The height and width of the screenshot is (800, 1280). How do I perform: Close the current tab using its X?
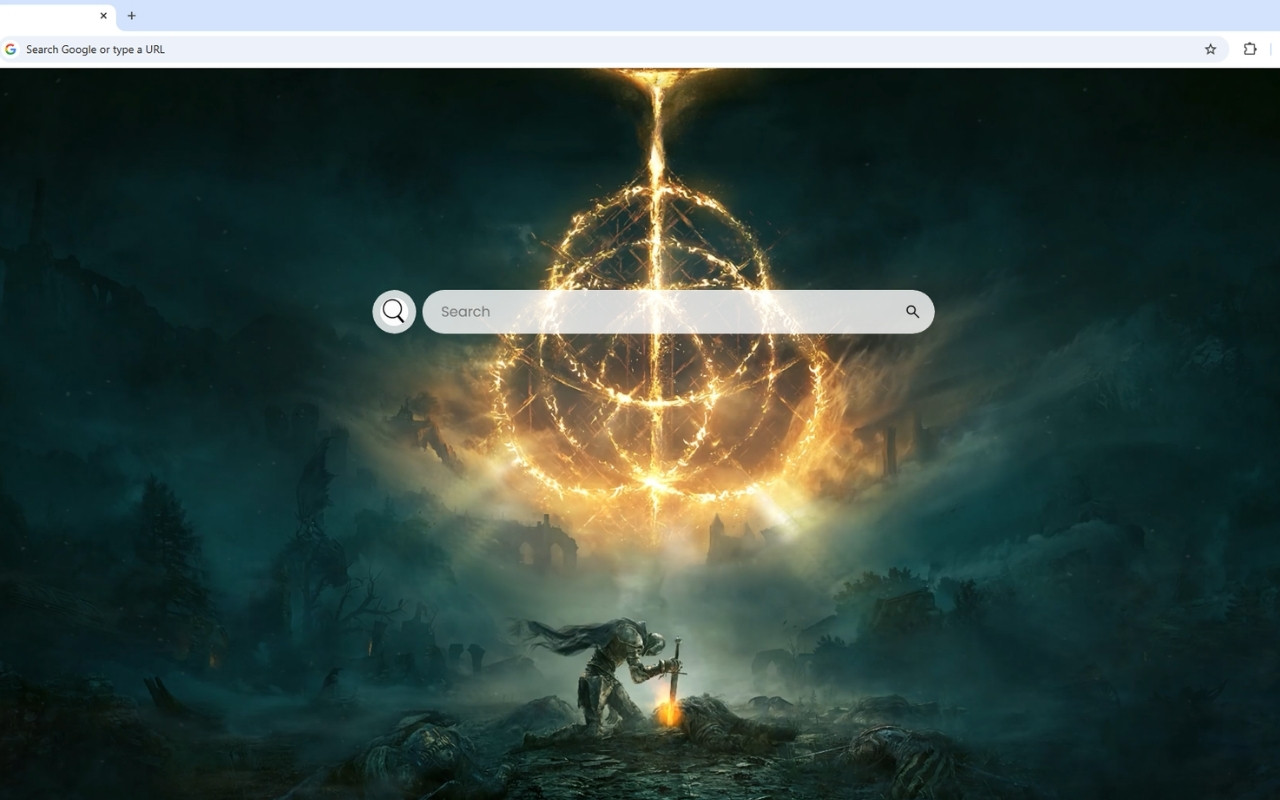[x=103, y=16]
